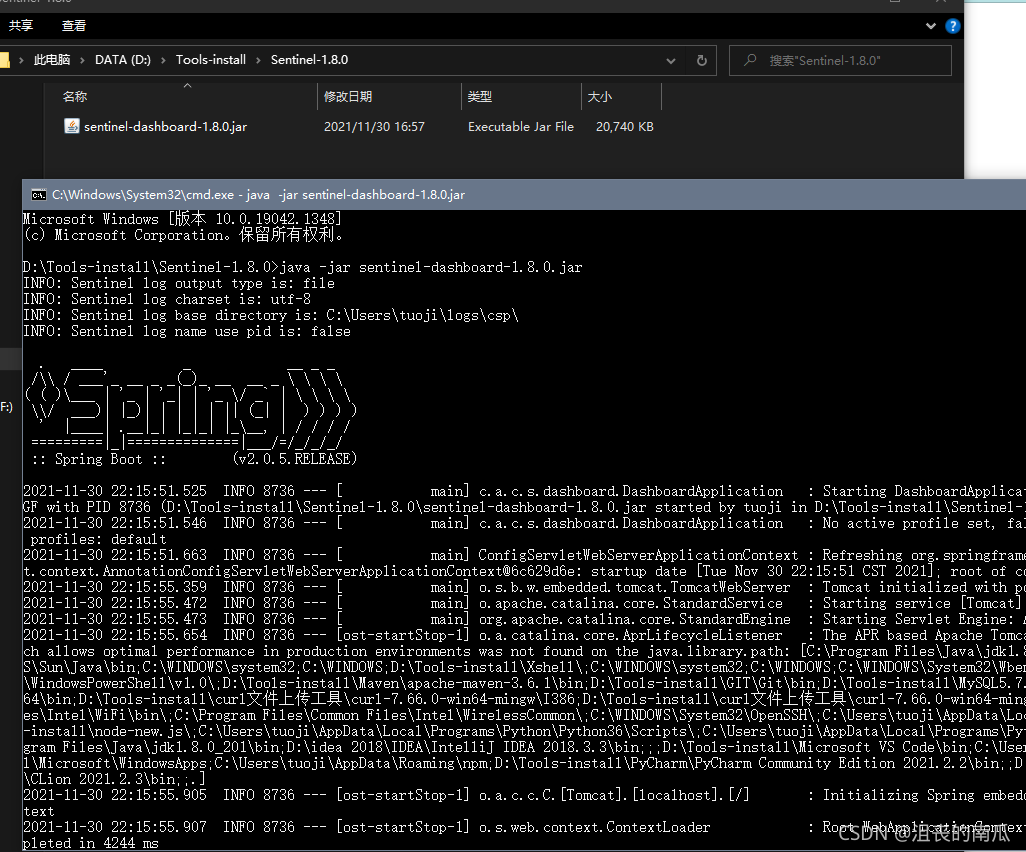Click the Tools-install breadcrumb
Screen dimensions: 1026x852
pos(211,60)
